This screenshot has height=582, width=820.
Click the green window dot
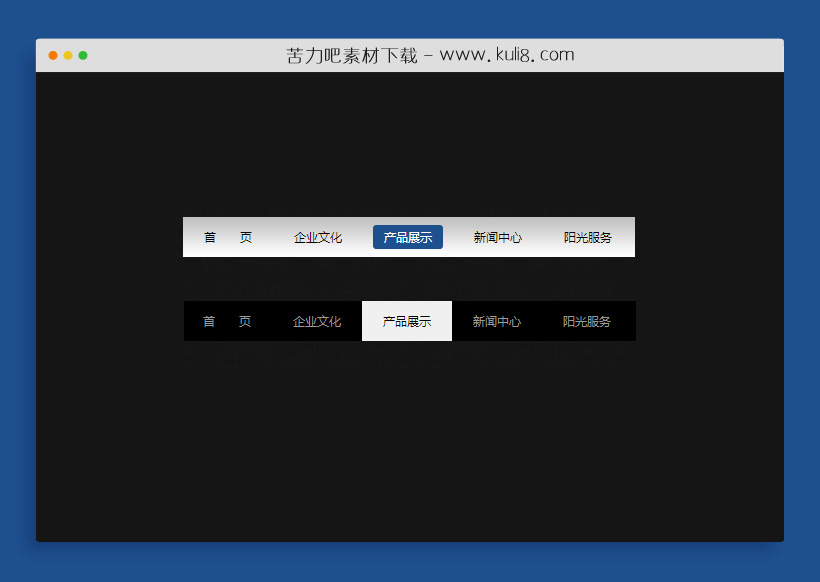(x=83, y=56)
